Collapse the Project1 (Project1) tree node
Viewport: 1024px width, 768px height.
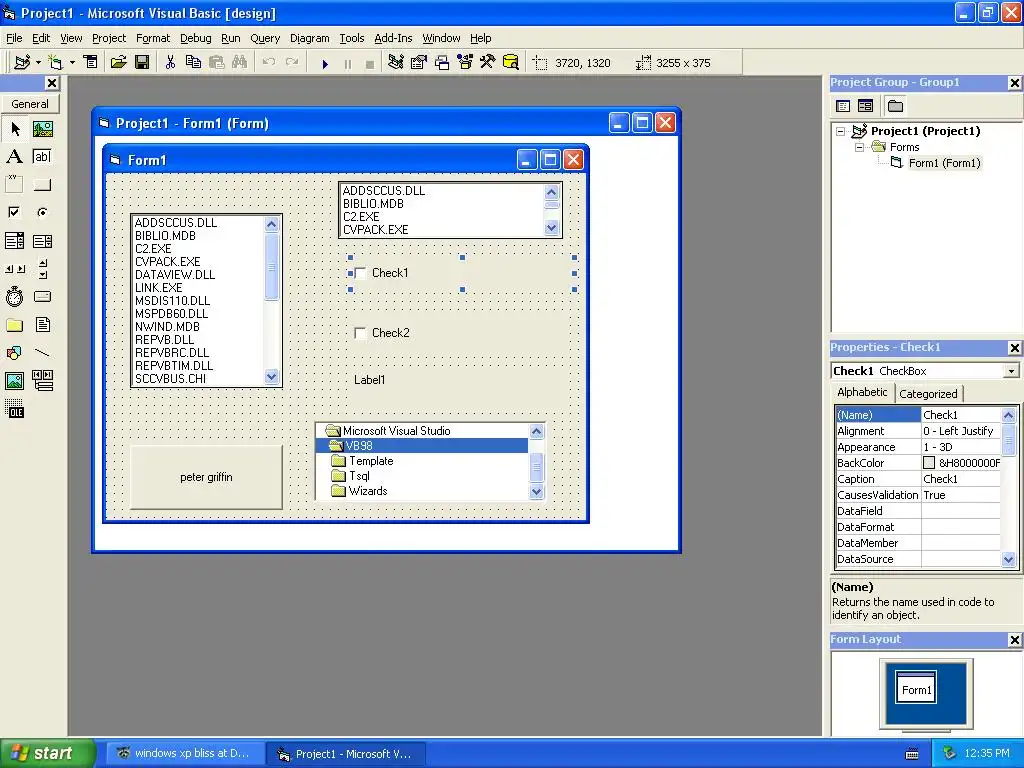click(x=841, y=131)
